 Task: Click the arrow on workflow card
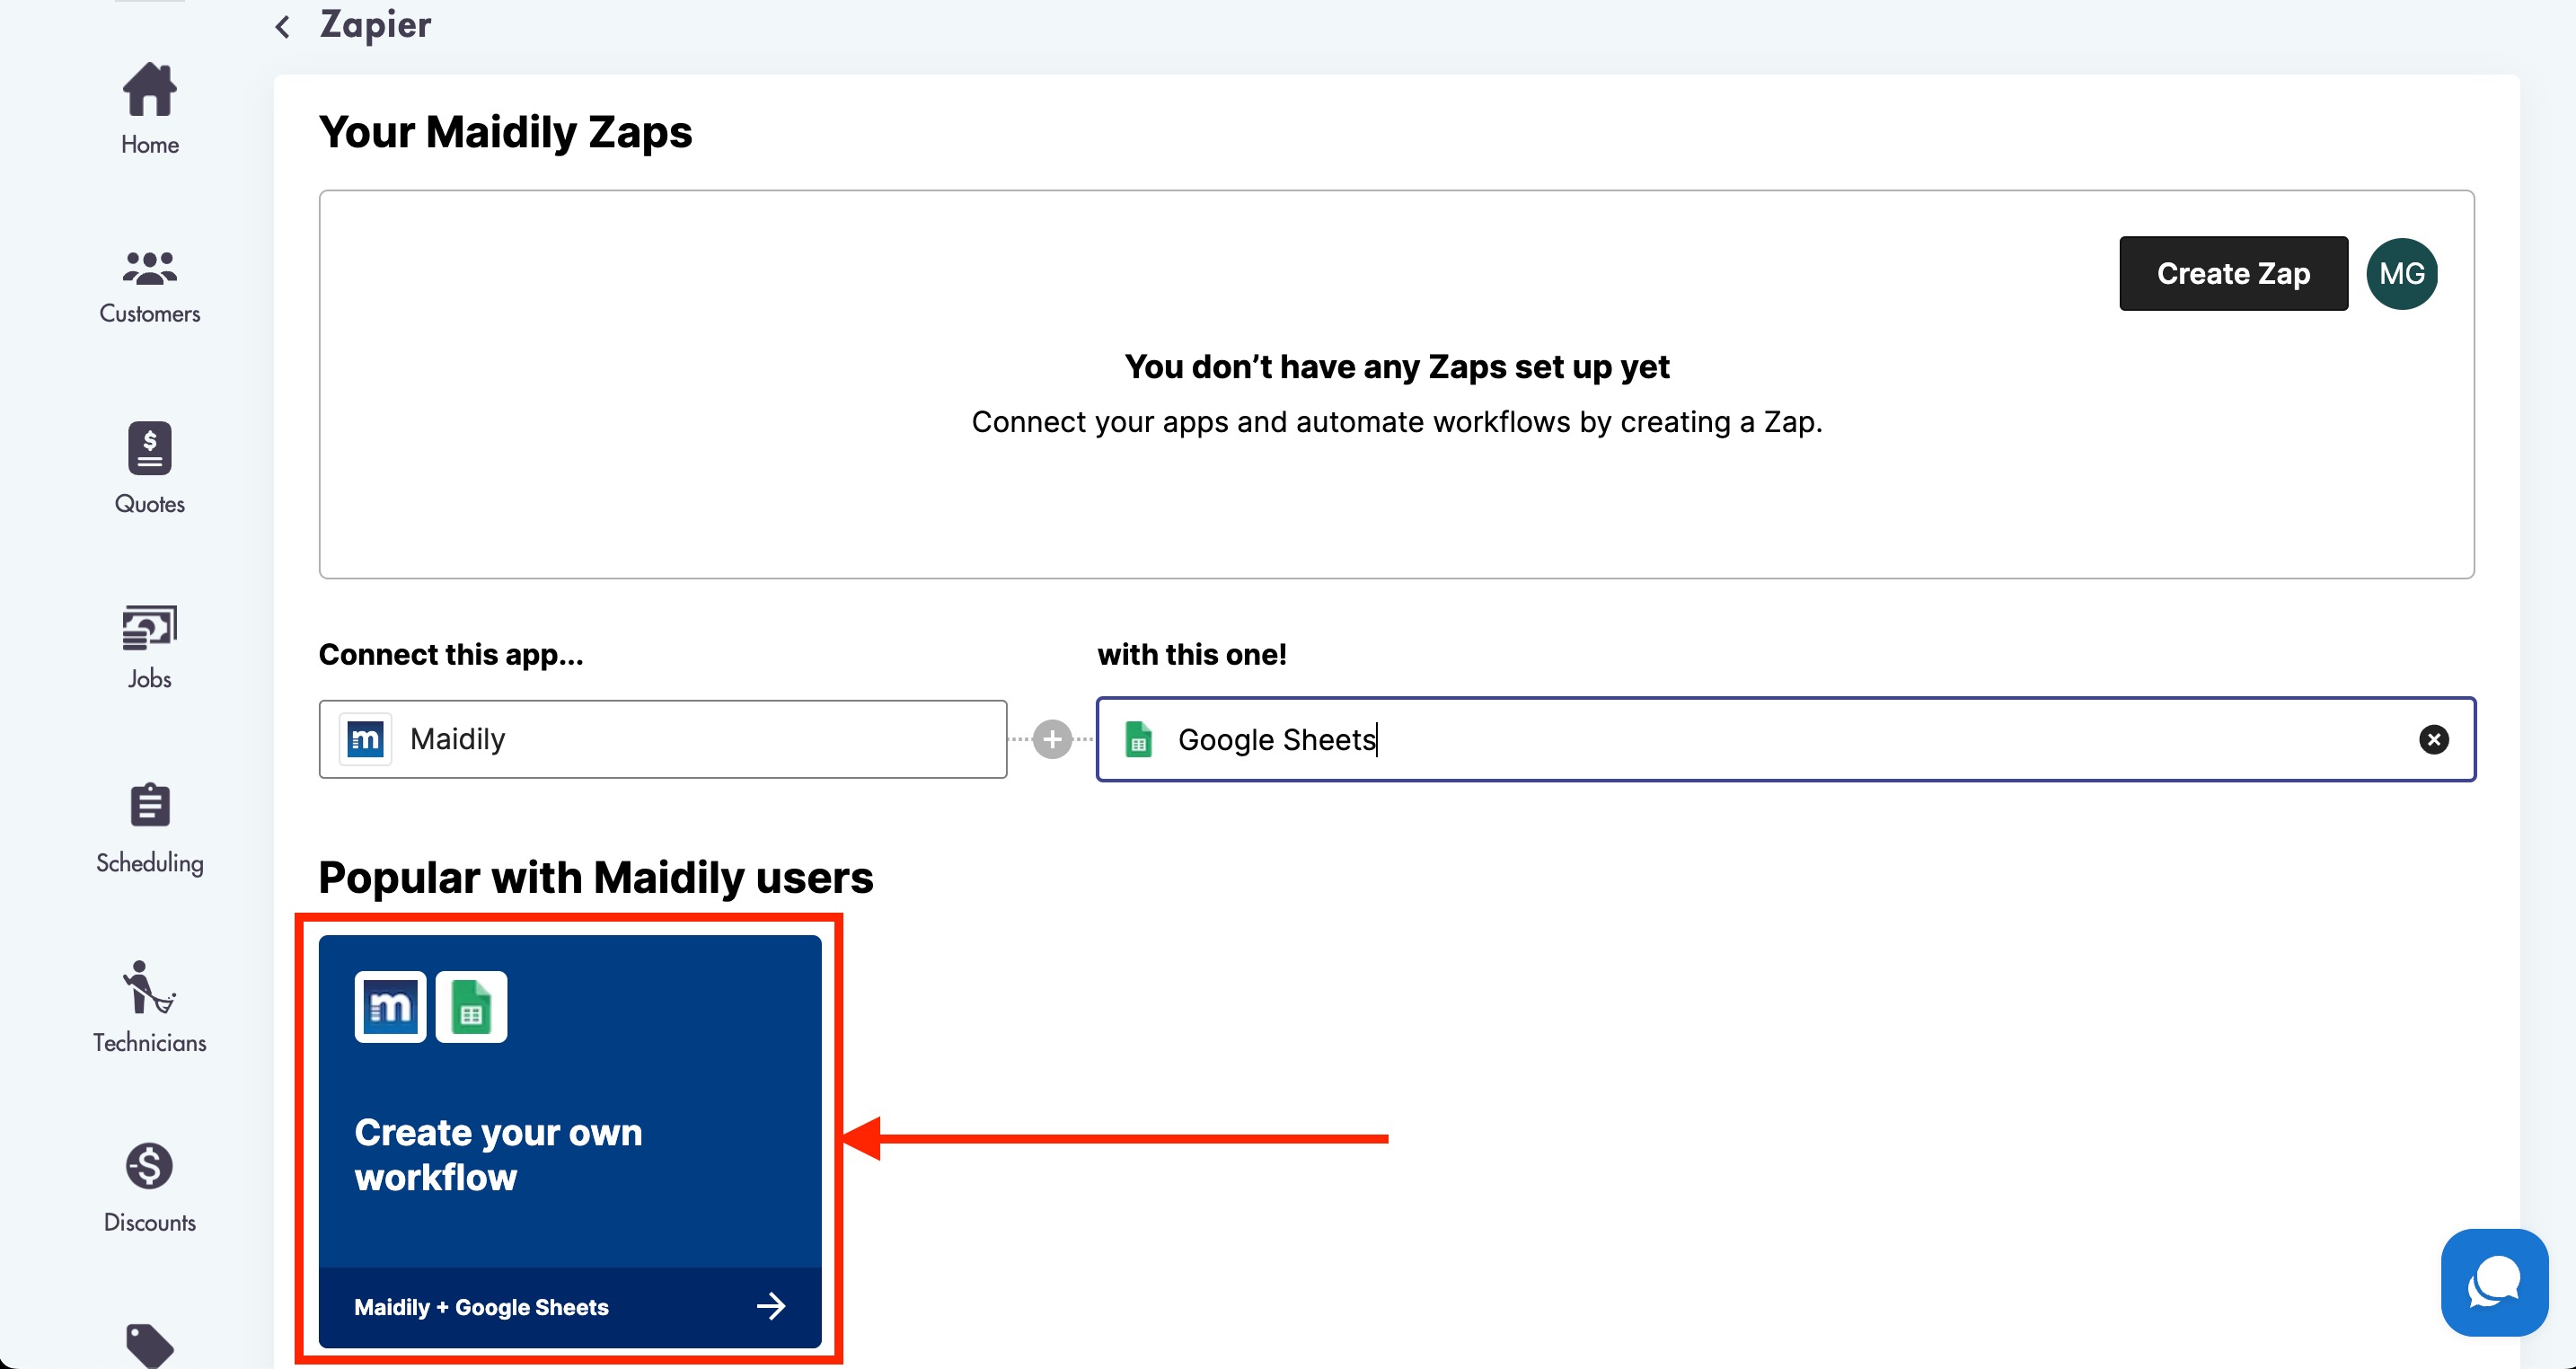click(x=770, y=1306)
